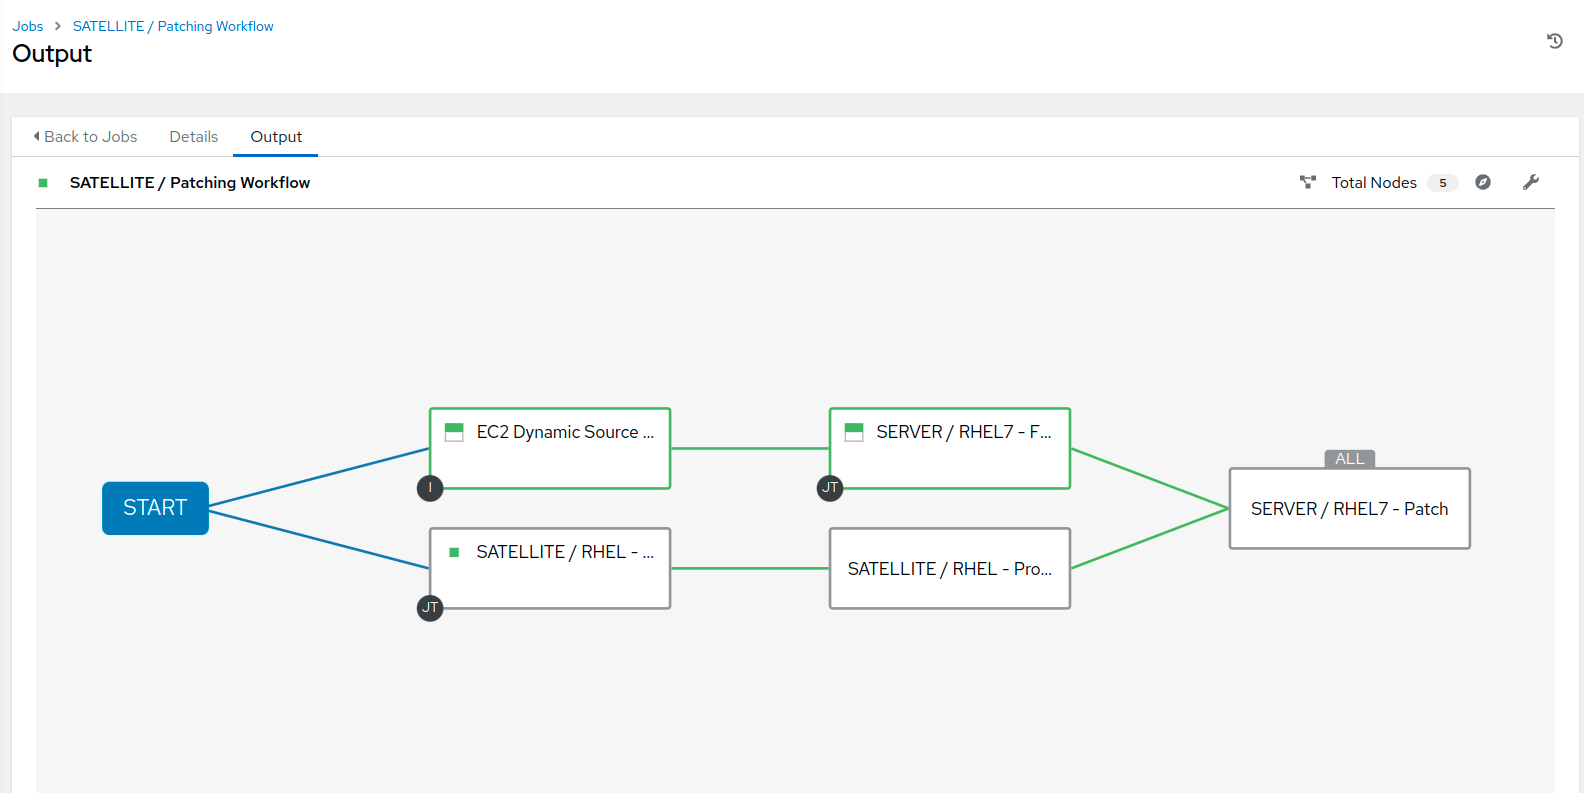Click the SATELLITE / RHEL - ... node label
Image resolution: width=1584 pixels, height=793 pixels.
pos(565,552)
